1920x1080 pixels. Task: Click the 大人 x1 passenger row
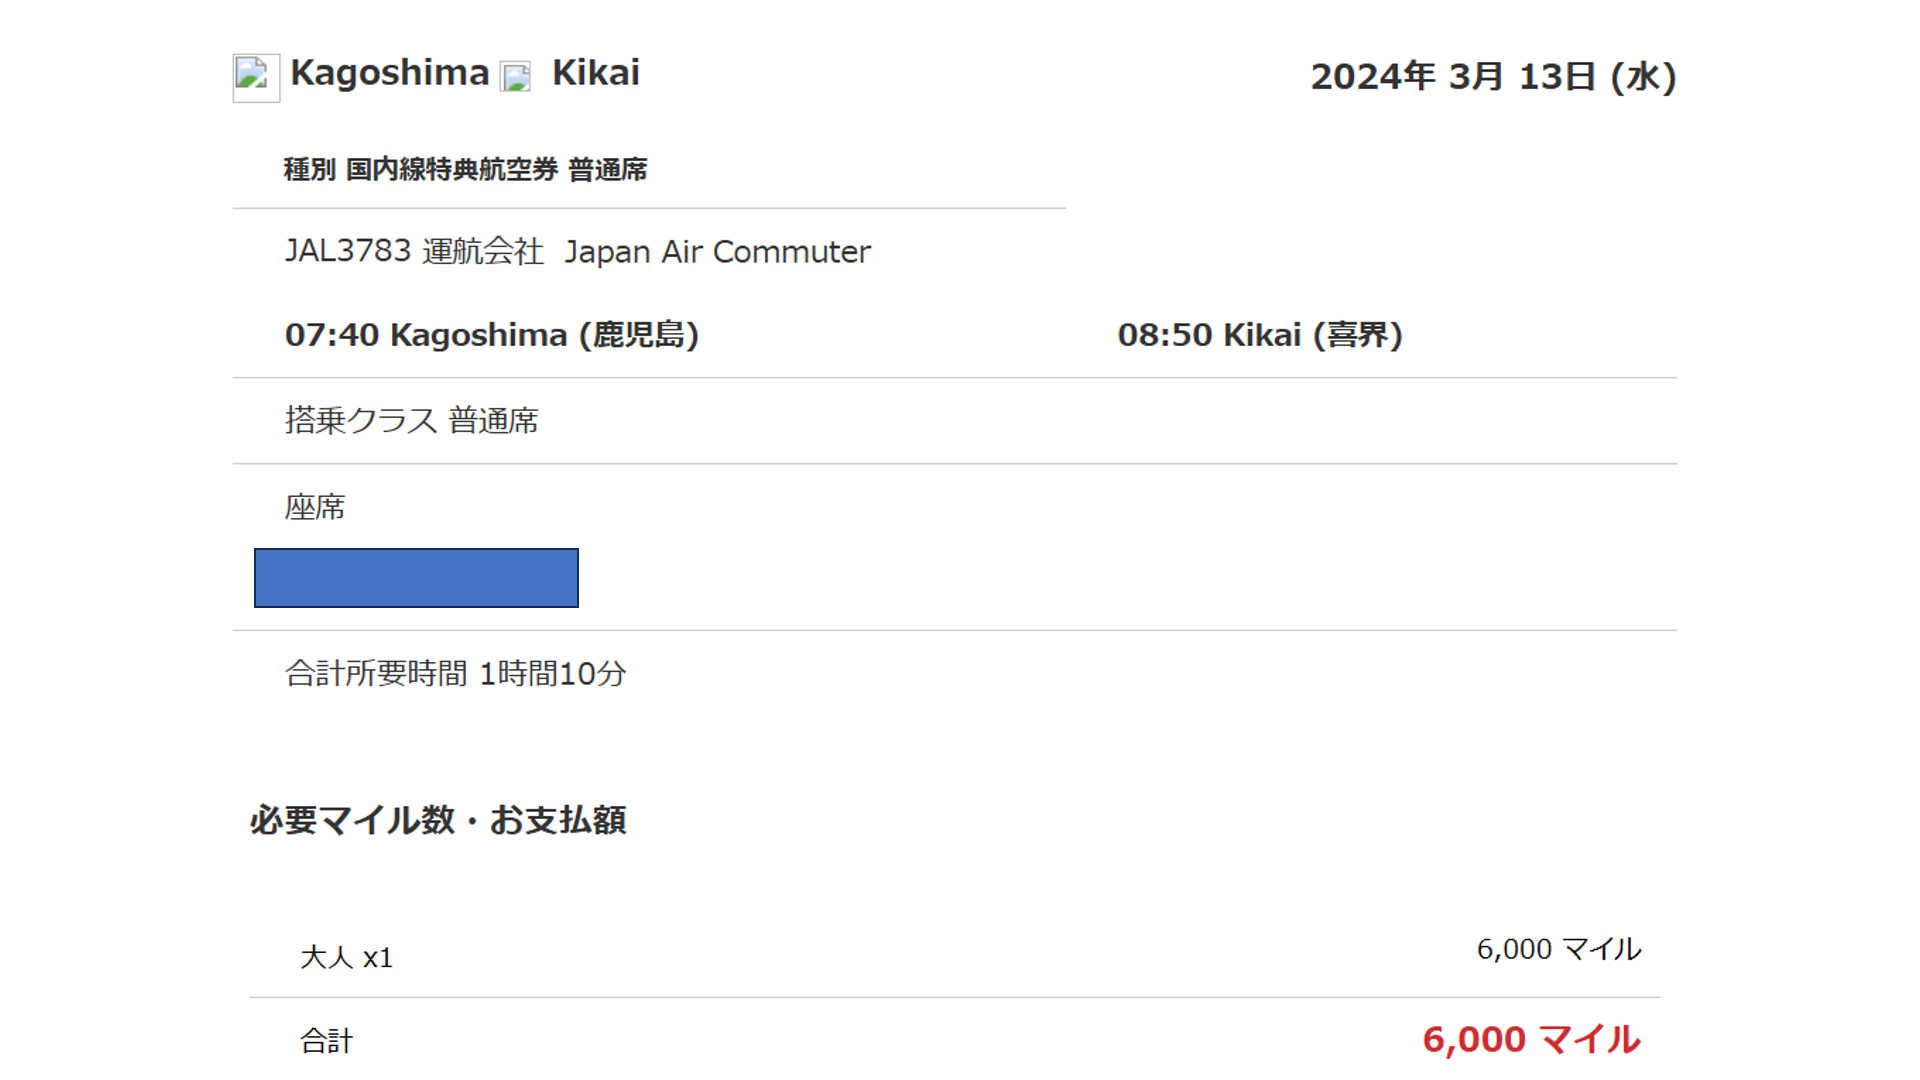[x=346, y=958]
